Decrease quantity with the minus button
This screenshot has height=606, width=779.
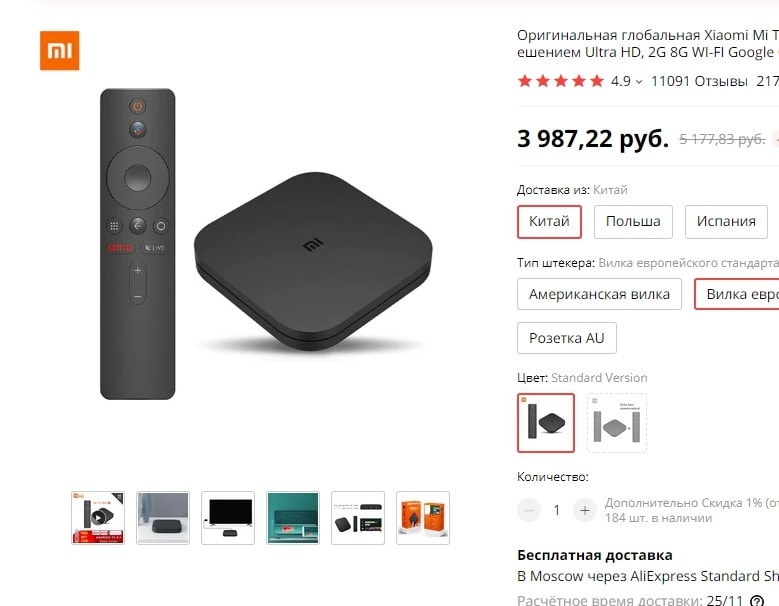tap(529, 510)
